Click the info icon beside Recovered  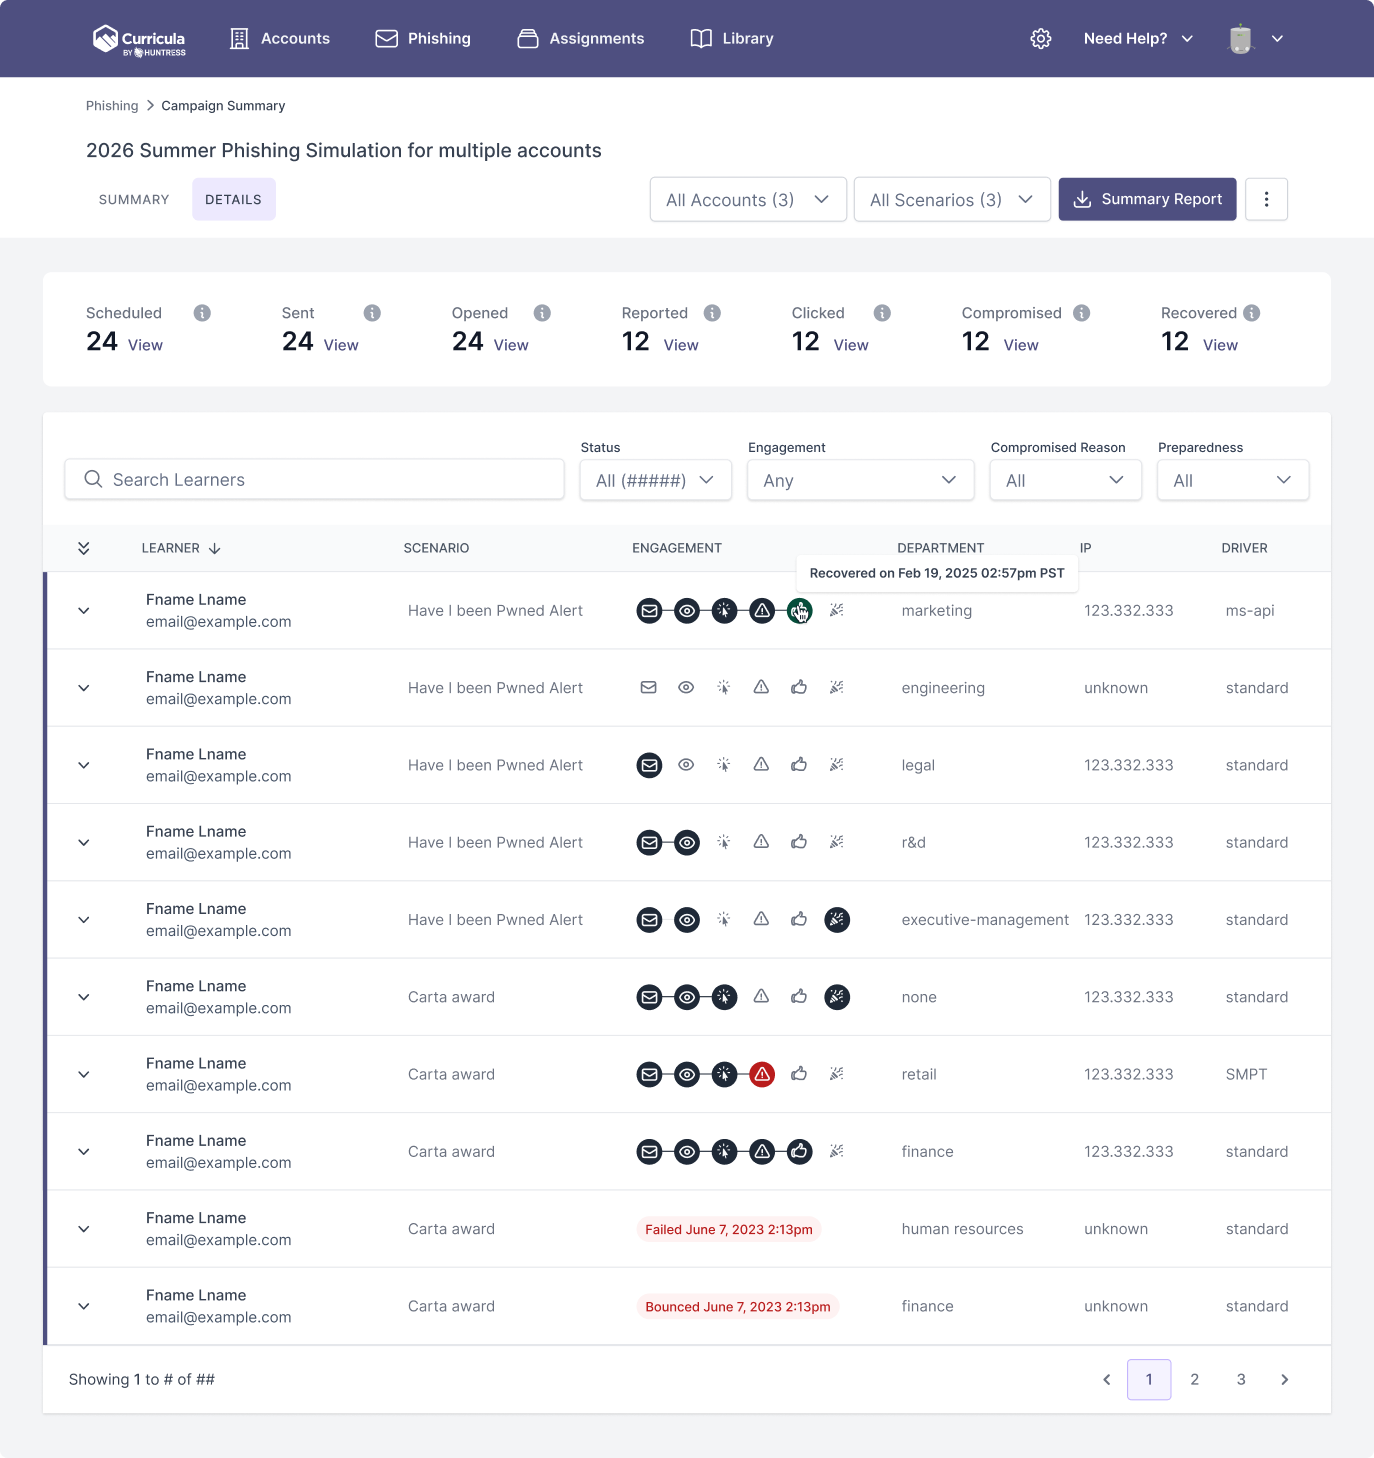tap(1252, 313)
